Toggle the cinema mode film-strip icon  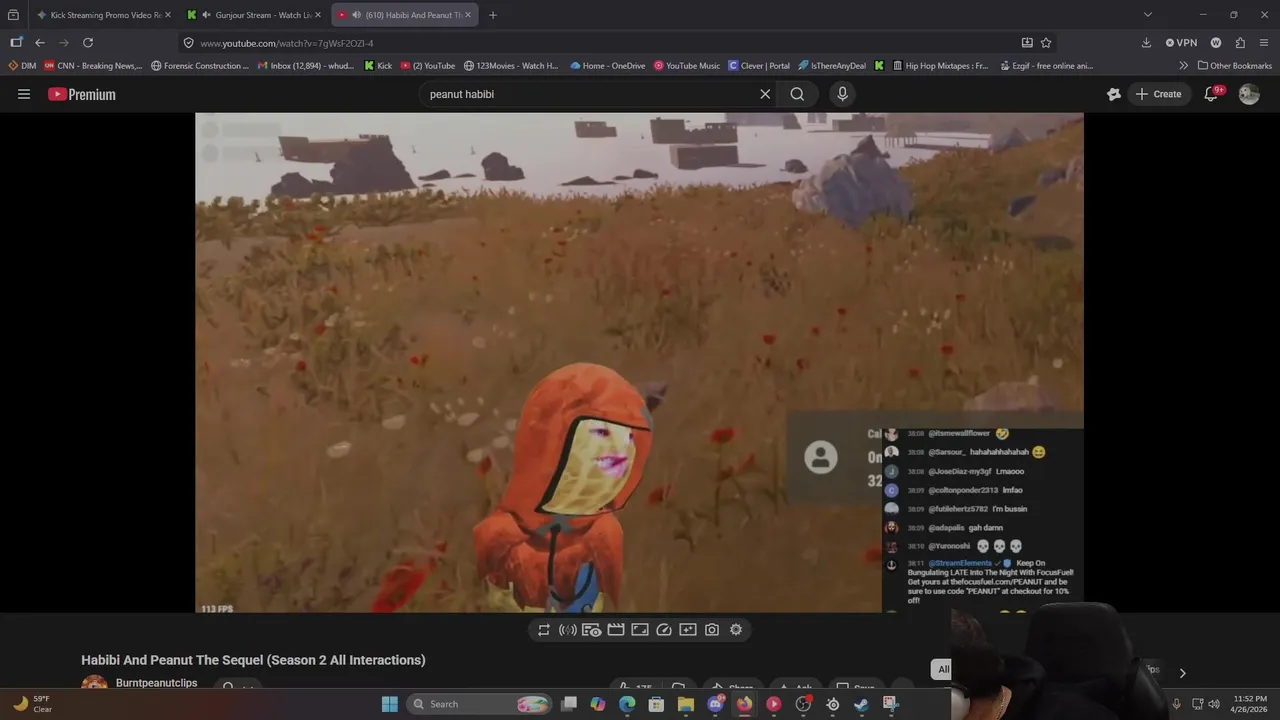pyautogui.click(x=616, y=630)
